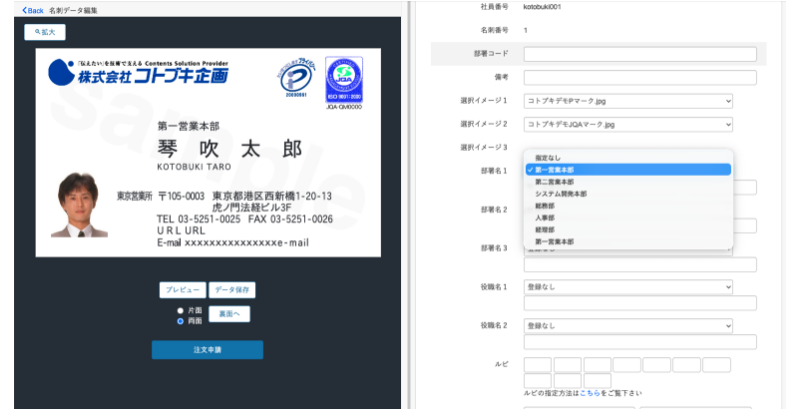The width and height of the screenshot is (800, 410).
Task: Choose 人事部 from the list
Action: click(629, 218)
